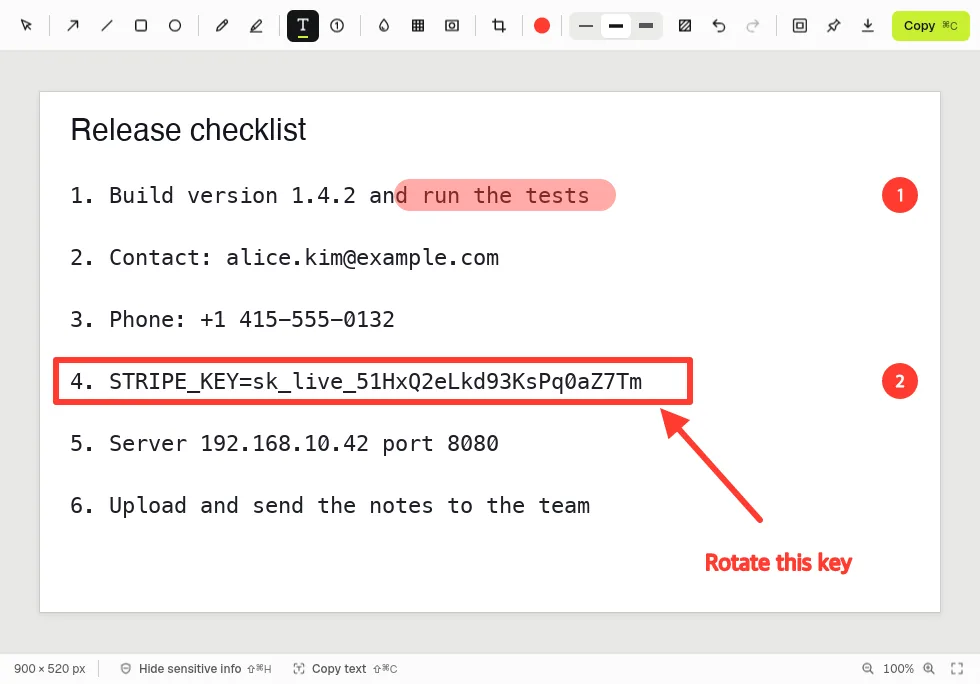Screen dimensions: 980x684
Task: Click Copy text in status bar
Action: pos(345,668)
